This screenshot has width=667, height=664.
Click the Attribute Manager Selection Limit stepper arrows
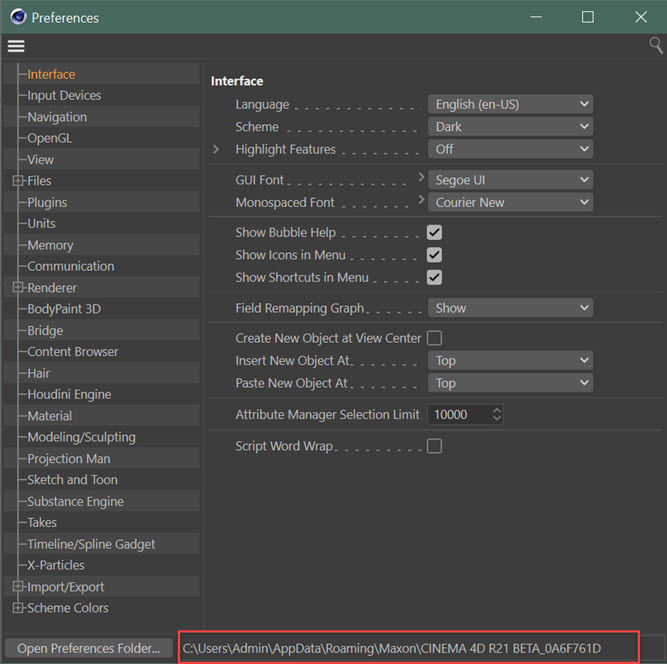(497, 414)
